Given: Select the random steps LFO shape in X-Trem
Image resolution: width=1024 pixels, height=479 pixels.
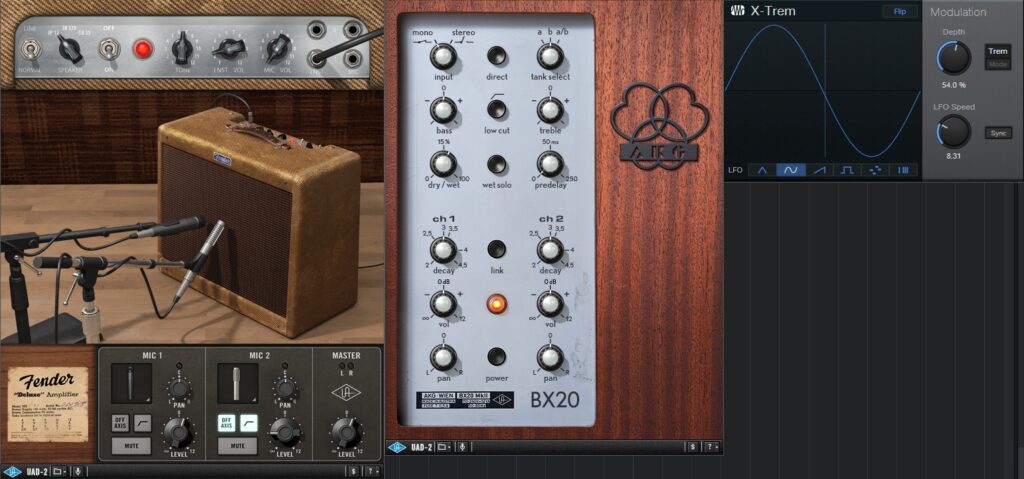Looking at the screenshot, I should pyautogui.click(x=876, y=170).
